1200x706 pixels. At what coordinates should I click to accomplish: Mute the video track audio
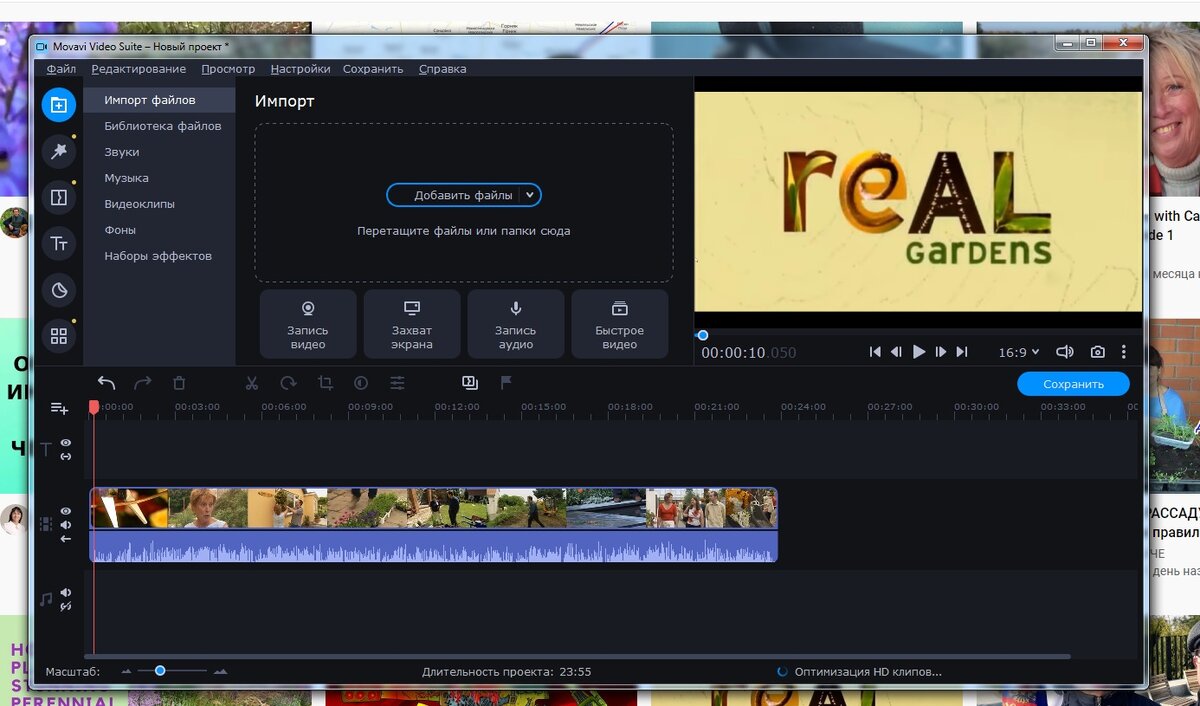tap(66, 525)
